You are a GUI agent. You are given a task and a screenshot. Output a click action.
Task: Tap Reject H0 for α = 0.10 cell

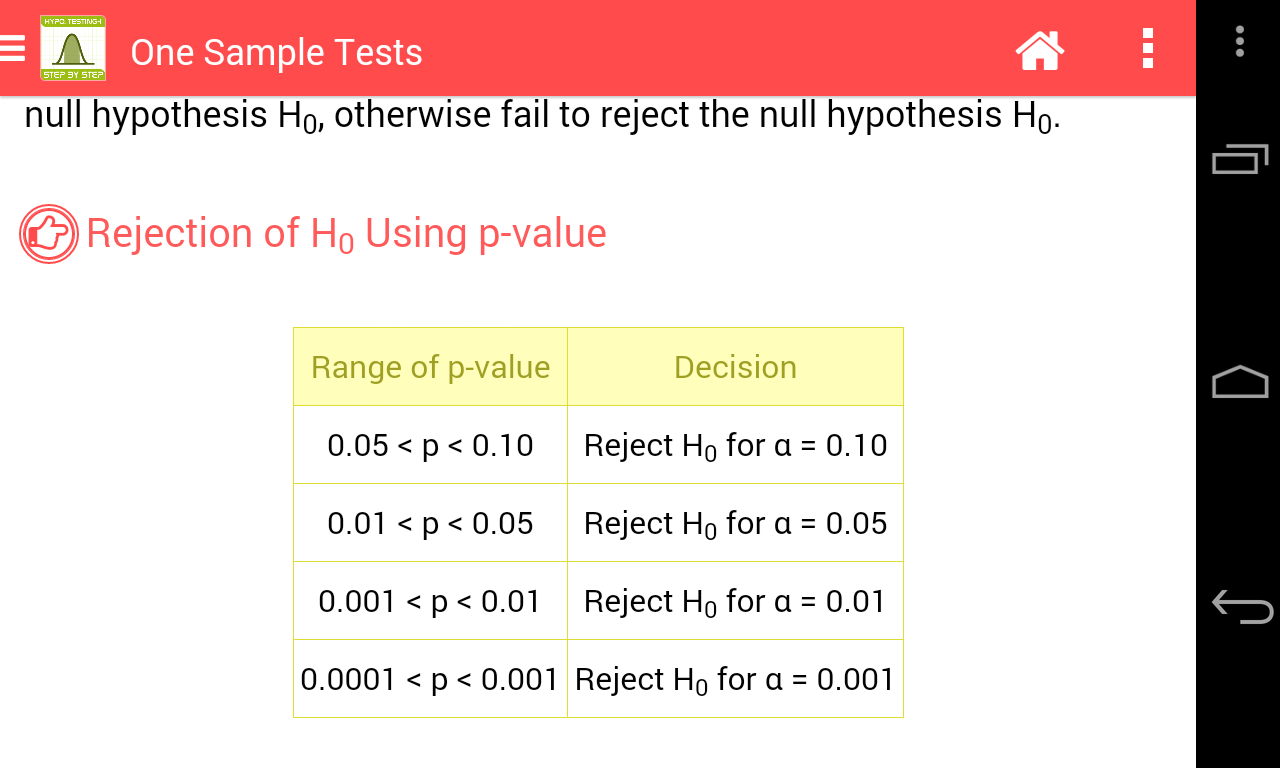(x=735, y=445)
